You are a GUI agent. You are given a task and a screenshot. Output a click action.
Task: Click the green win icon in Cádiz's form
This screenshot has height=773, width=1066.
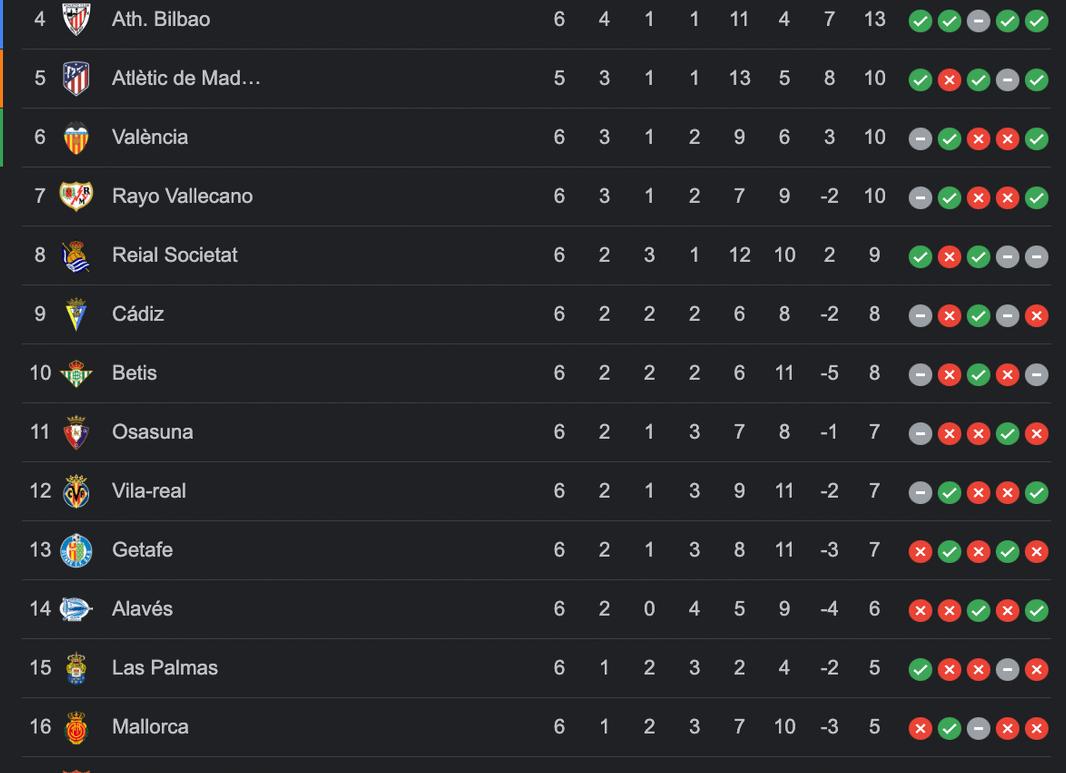(978, 316)
